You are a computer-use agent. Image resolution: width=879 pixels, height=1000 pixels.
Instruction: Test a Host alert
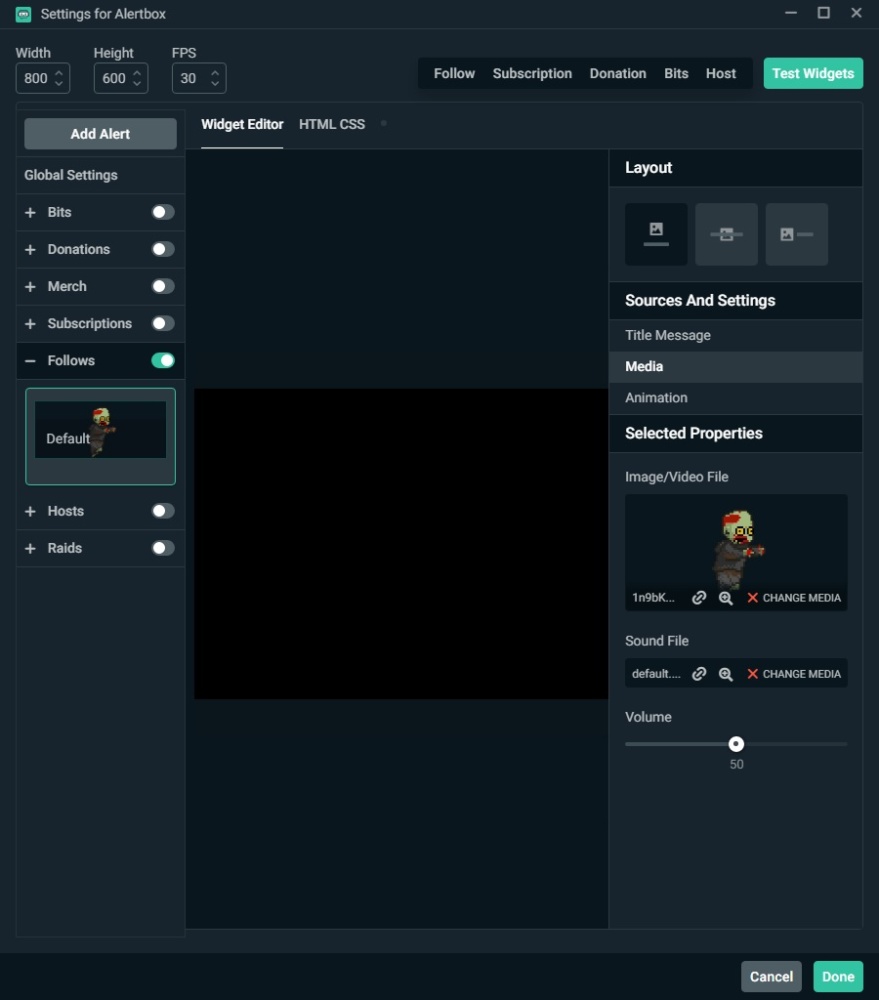[x=721, y=73]
